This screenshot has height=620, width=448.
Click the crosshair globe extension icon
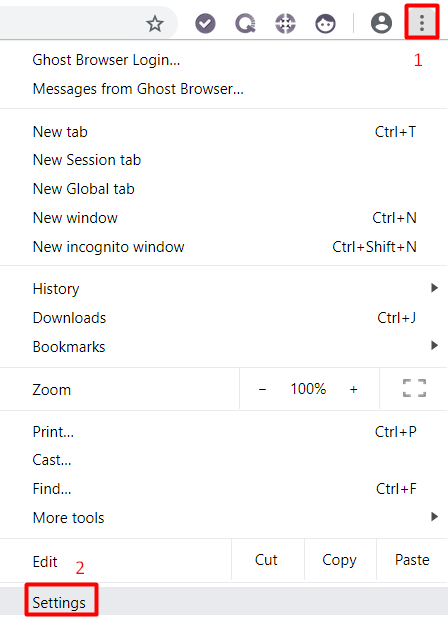[285, 23]
